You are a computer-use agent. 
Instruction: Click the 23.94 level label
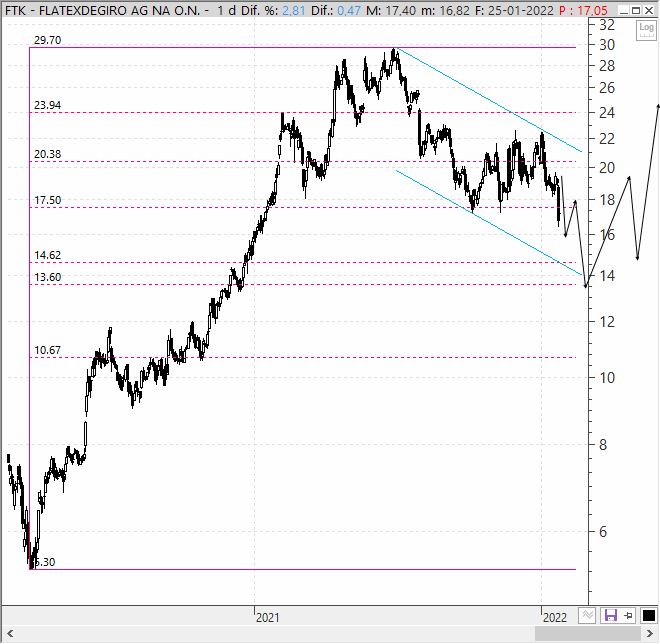(x=48, y=105)
